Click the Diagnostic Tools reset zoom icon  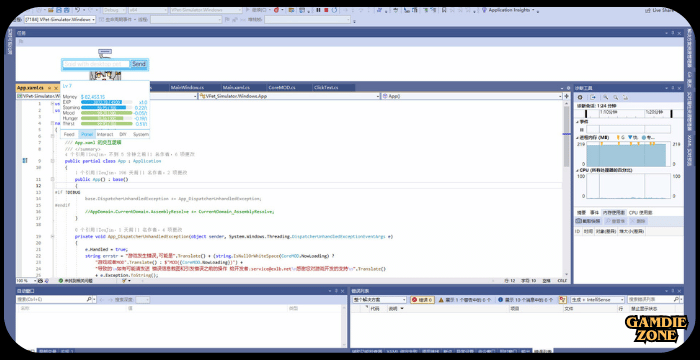tap(625, 97)
